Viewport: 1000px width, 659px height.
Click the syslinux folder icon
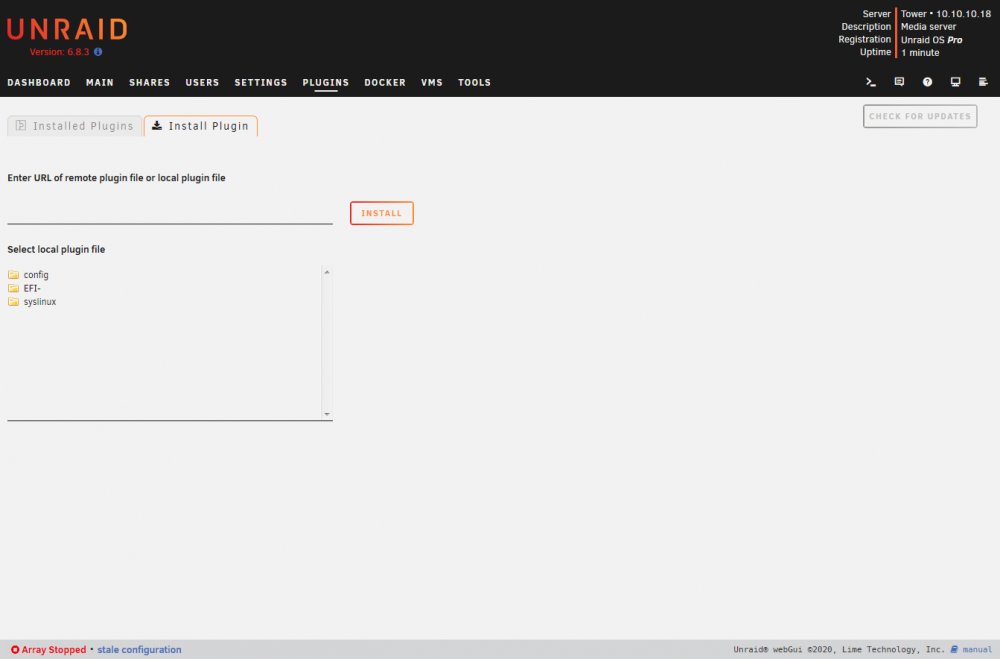(x=13, y=302)
